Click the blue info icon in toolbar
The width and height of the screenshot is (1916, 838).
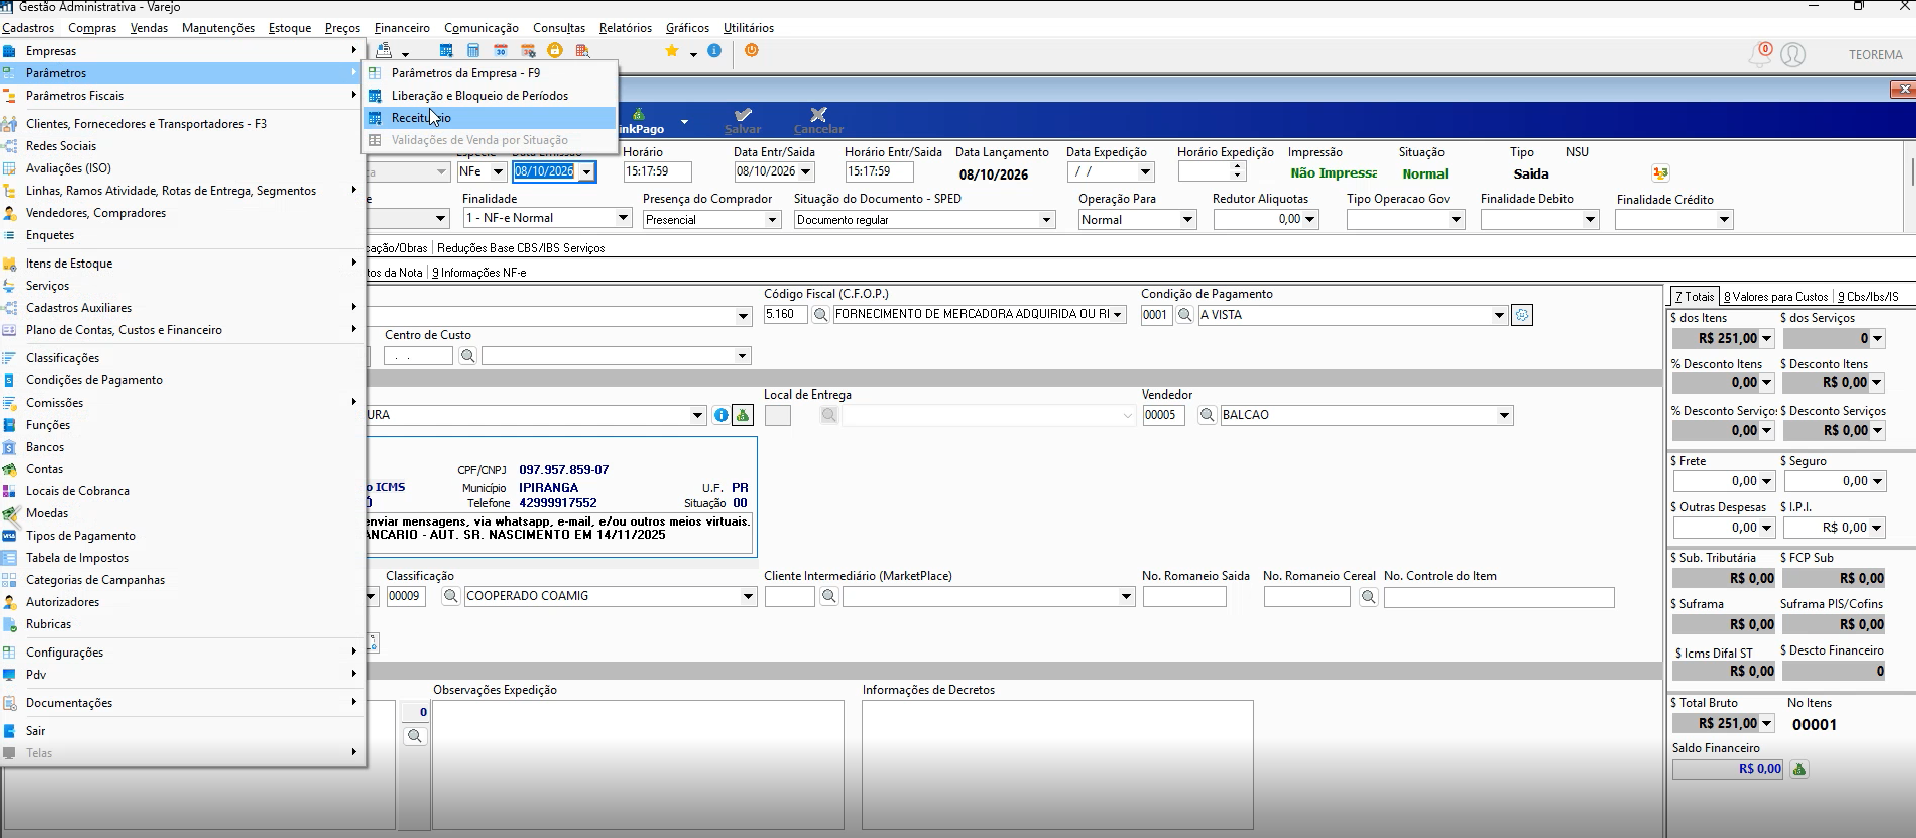[714, 51]
